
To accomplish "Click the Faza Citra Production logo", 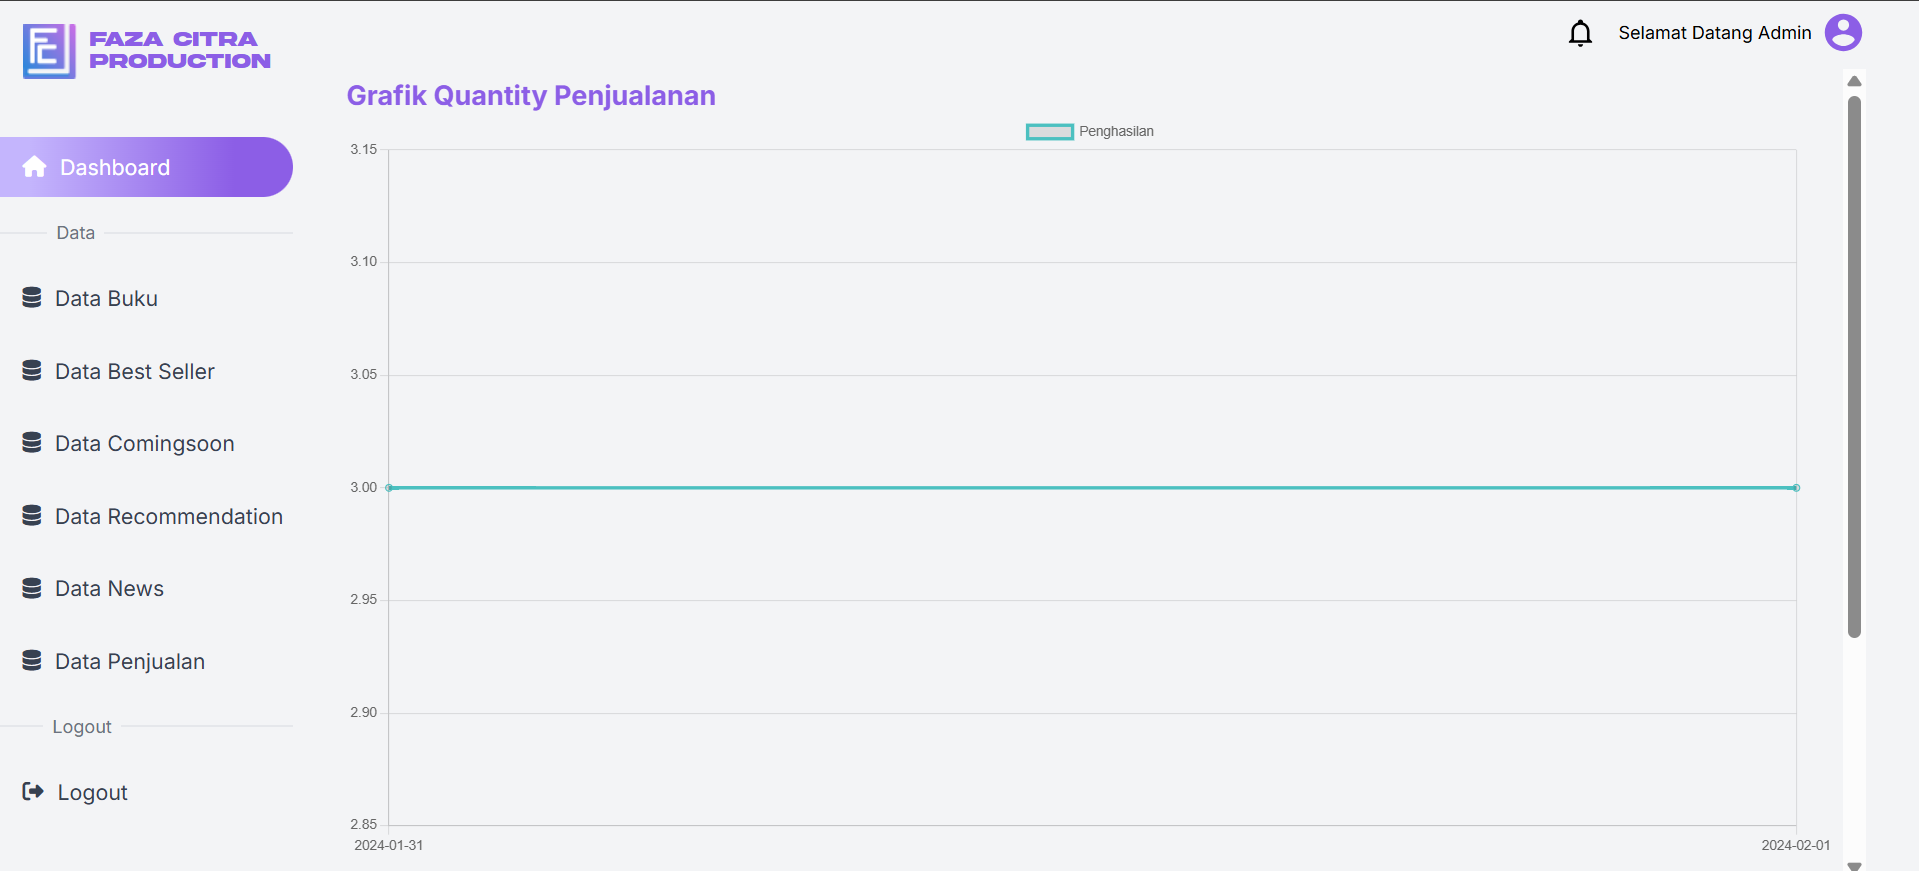I will pos(147,51).
